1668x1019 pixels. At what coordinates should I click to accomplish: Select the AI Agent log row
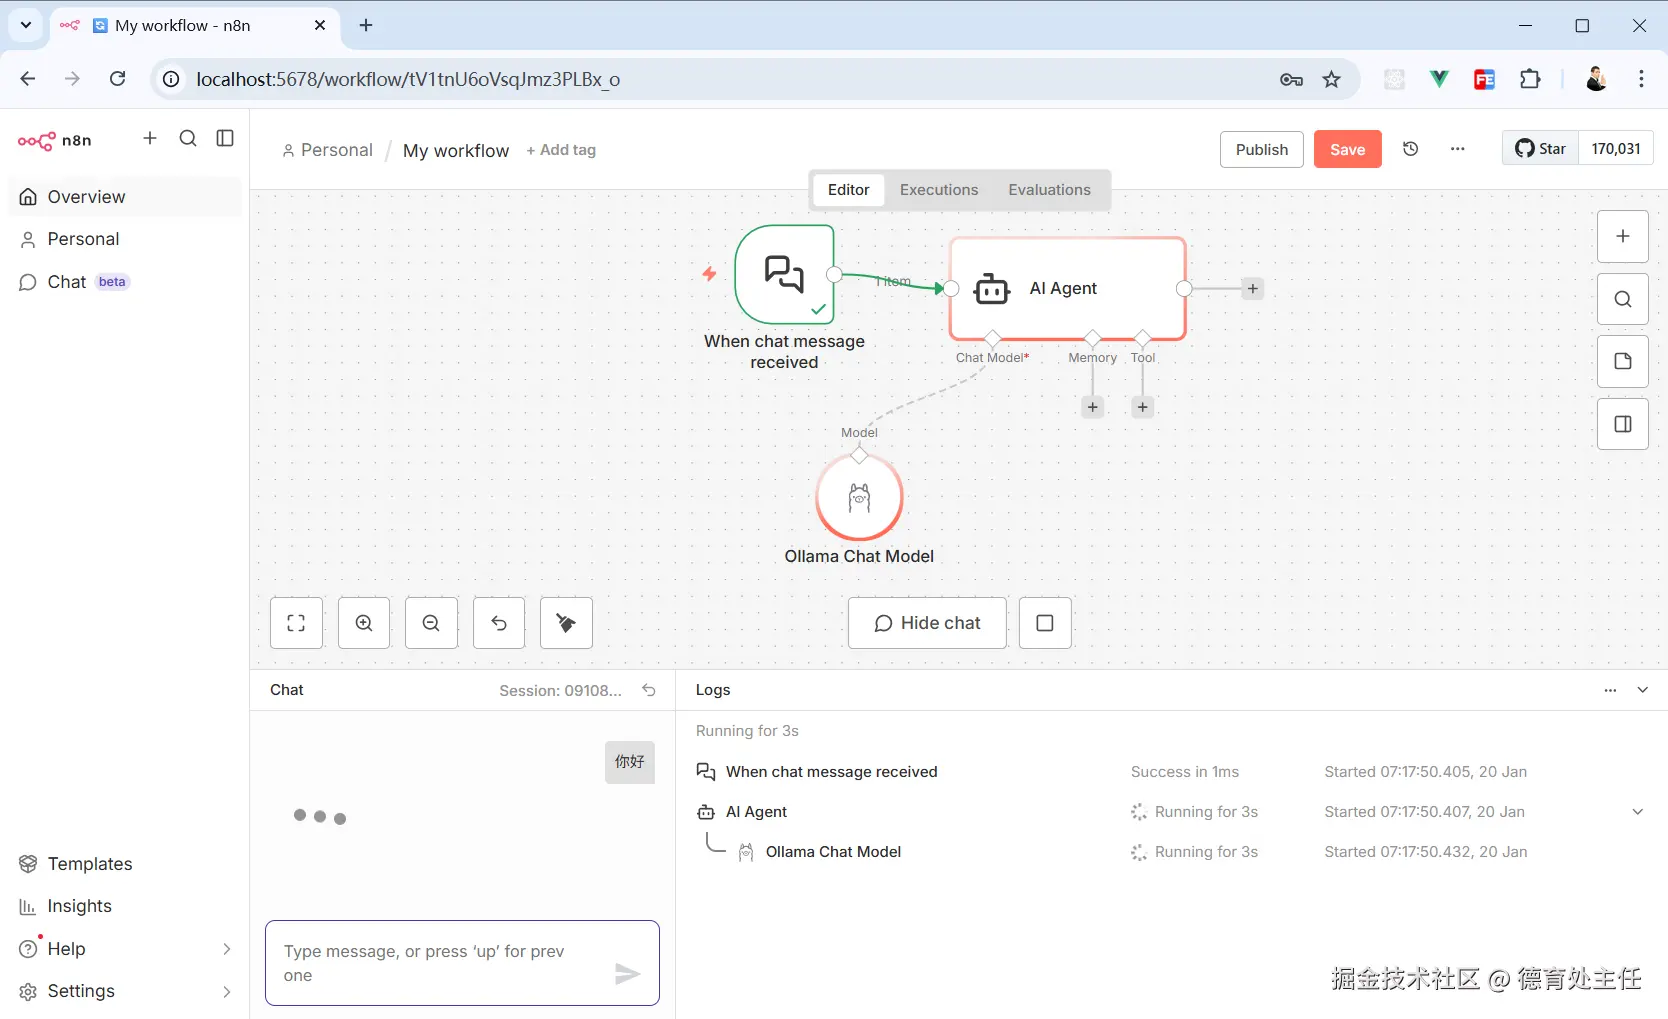coord(1171,812)
